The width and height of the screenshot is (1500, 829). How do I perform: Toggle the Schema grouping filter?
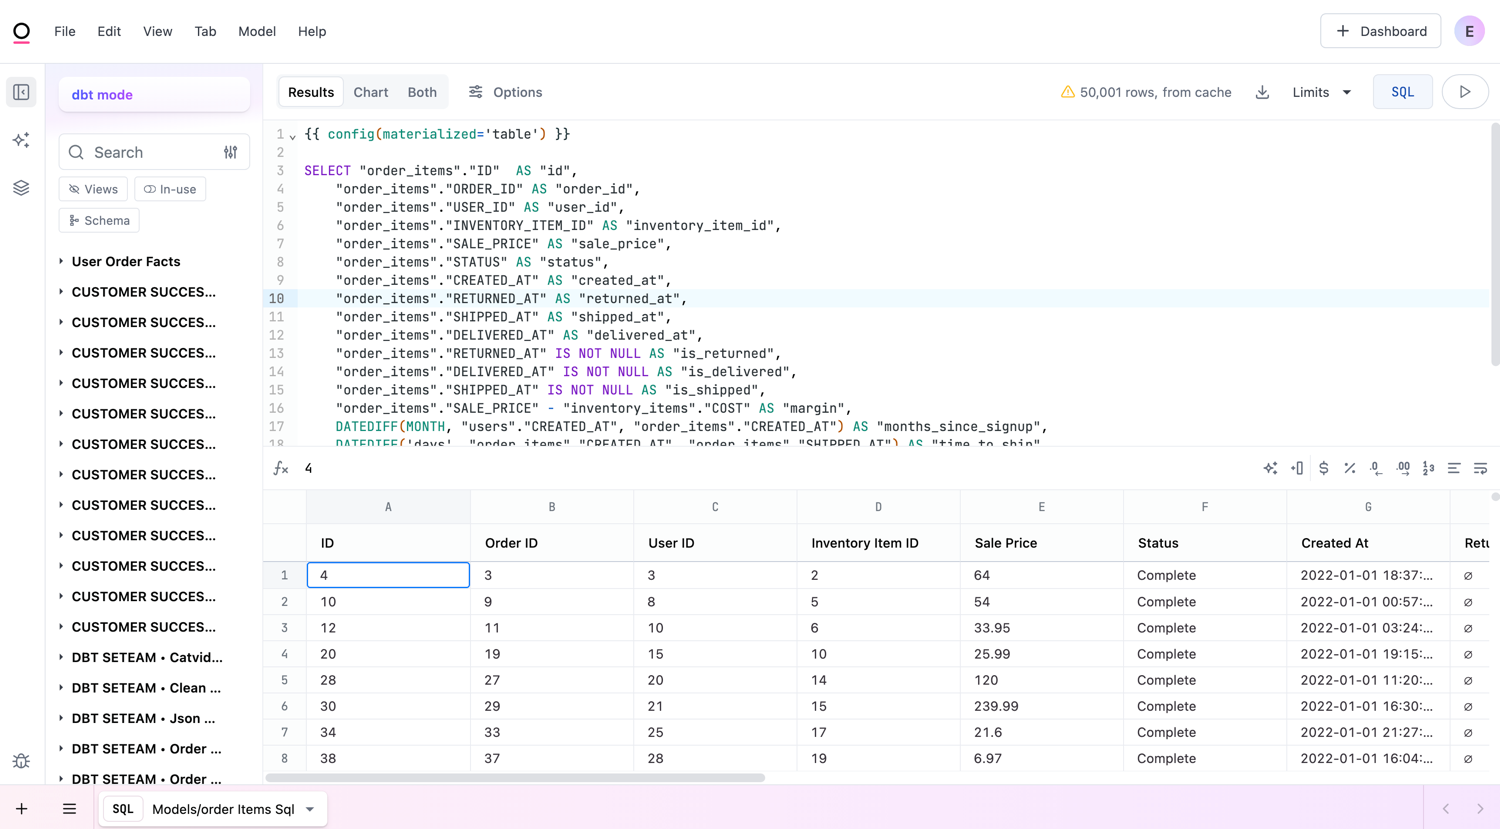[99, 220]
